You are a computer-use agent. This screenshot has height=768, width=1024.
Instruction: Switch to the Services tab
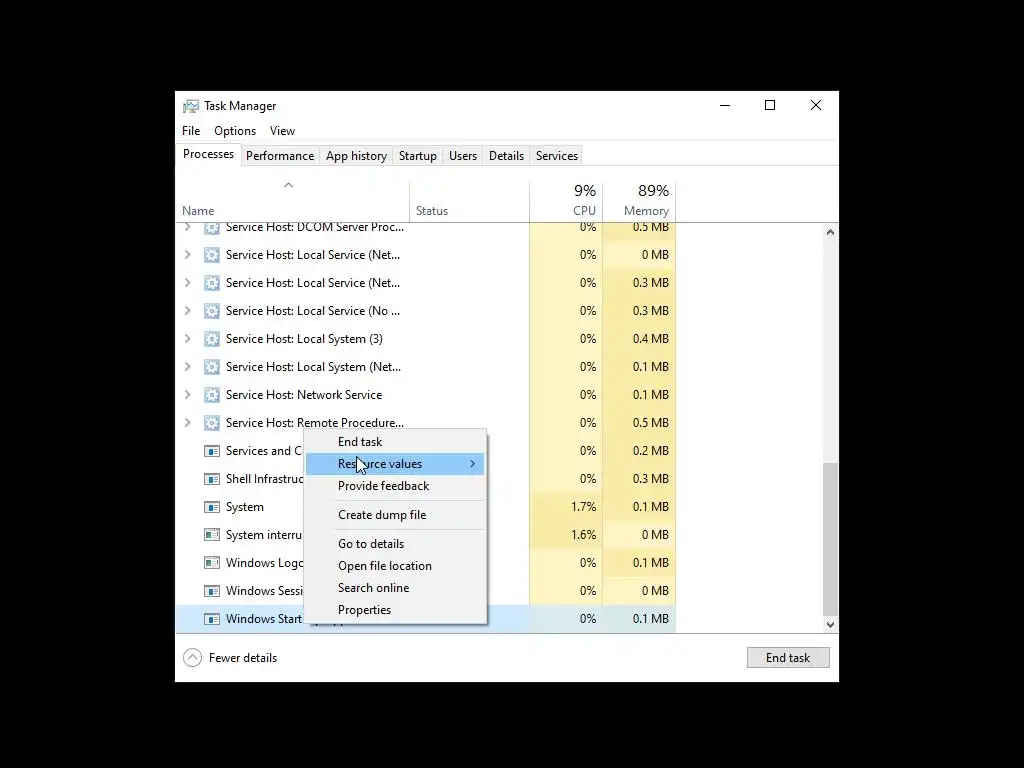pos(556,156)
